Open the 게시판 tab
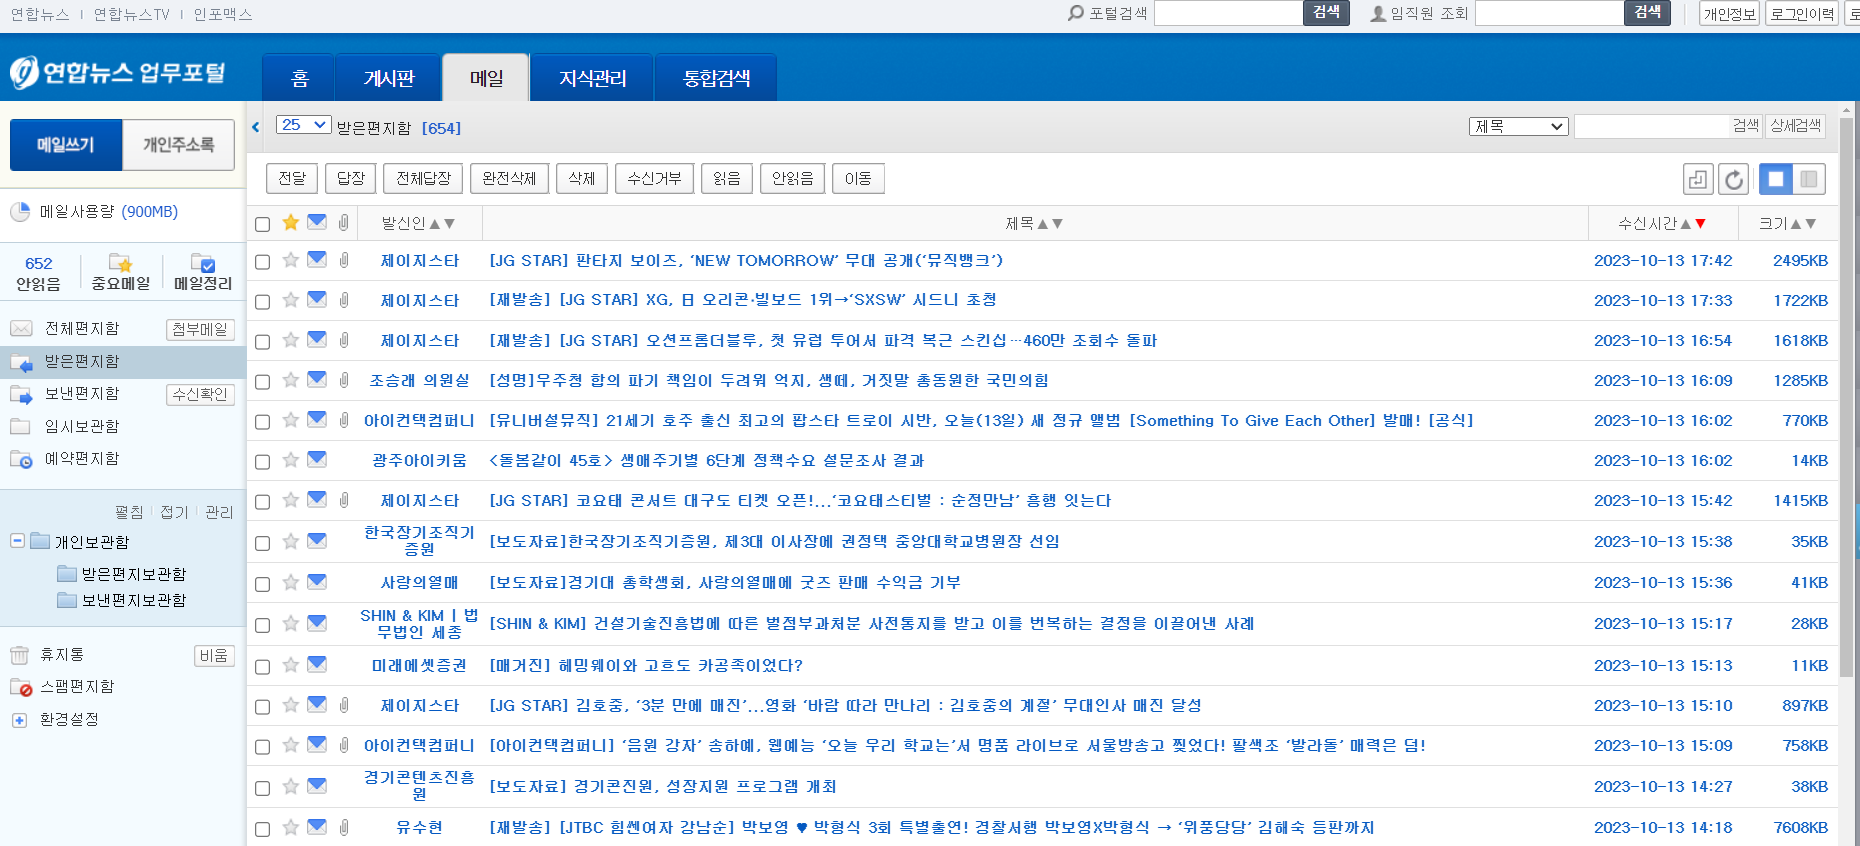 pos(389,78)
